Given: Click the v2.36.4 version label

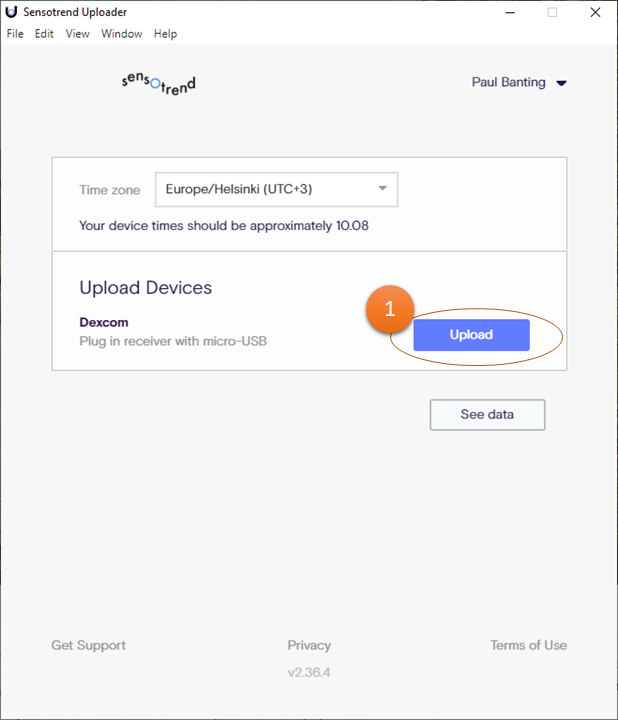Looking at the screenshot, I should [309, 672].
